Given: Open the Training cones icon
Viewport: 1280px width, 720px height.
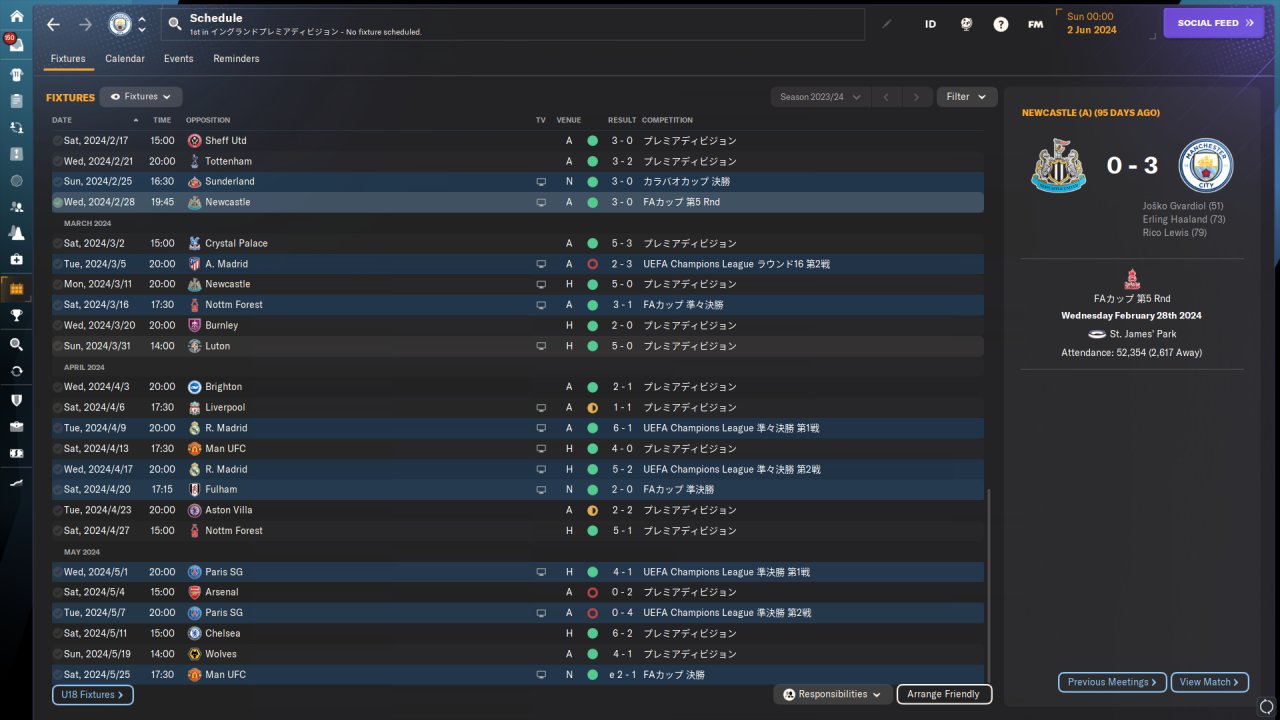Looking at the screenshot, I should coord(16,233).
